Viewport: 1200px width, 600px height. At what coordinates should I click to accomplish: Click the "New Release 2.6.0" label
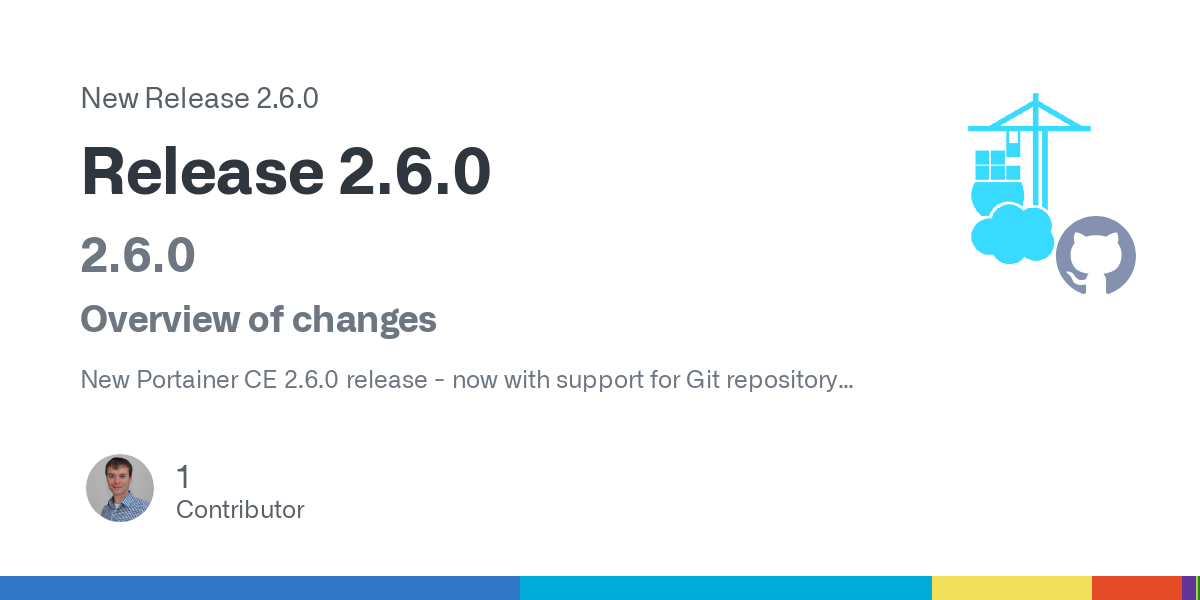tap(199, 98)
